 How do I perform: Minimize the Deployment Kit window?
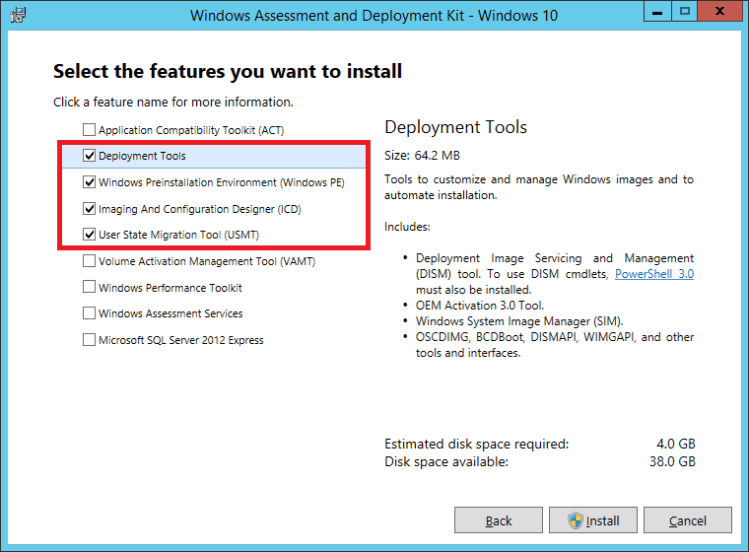click(655, 12)
